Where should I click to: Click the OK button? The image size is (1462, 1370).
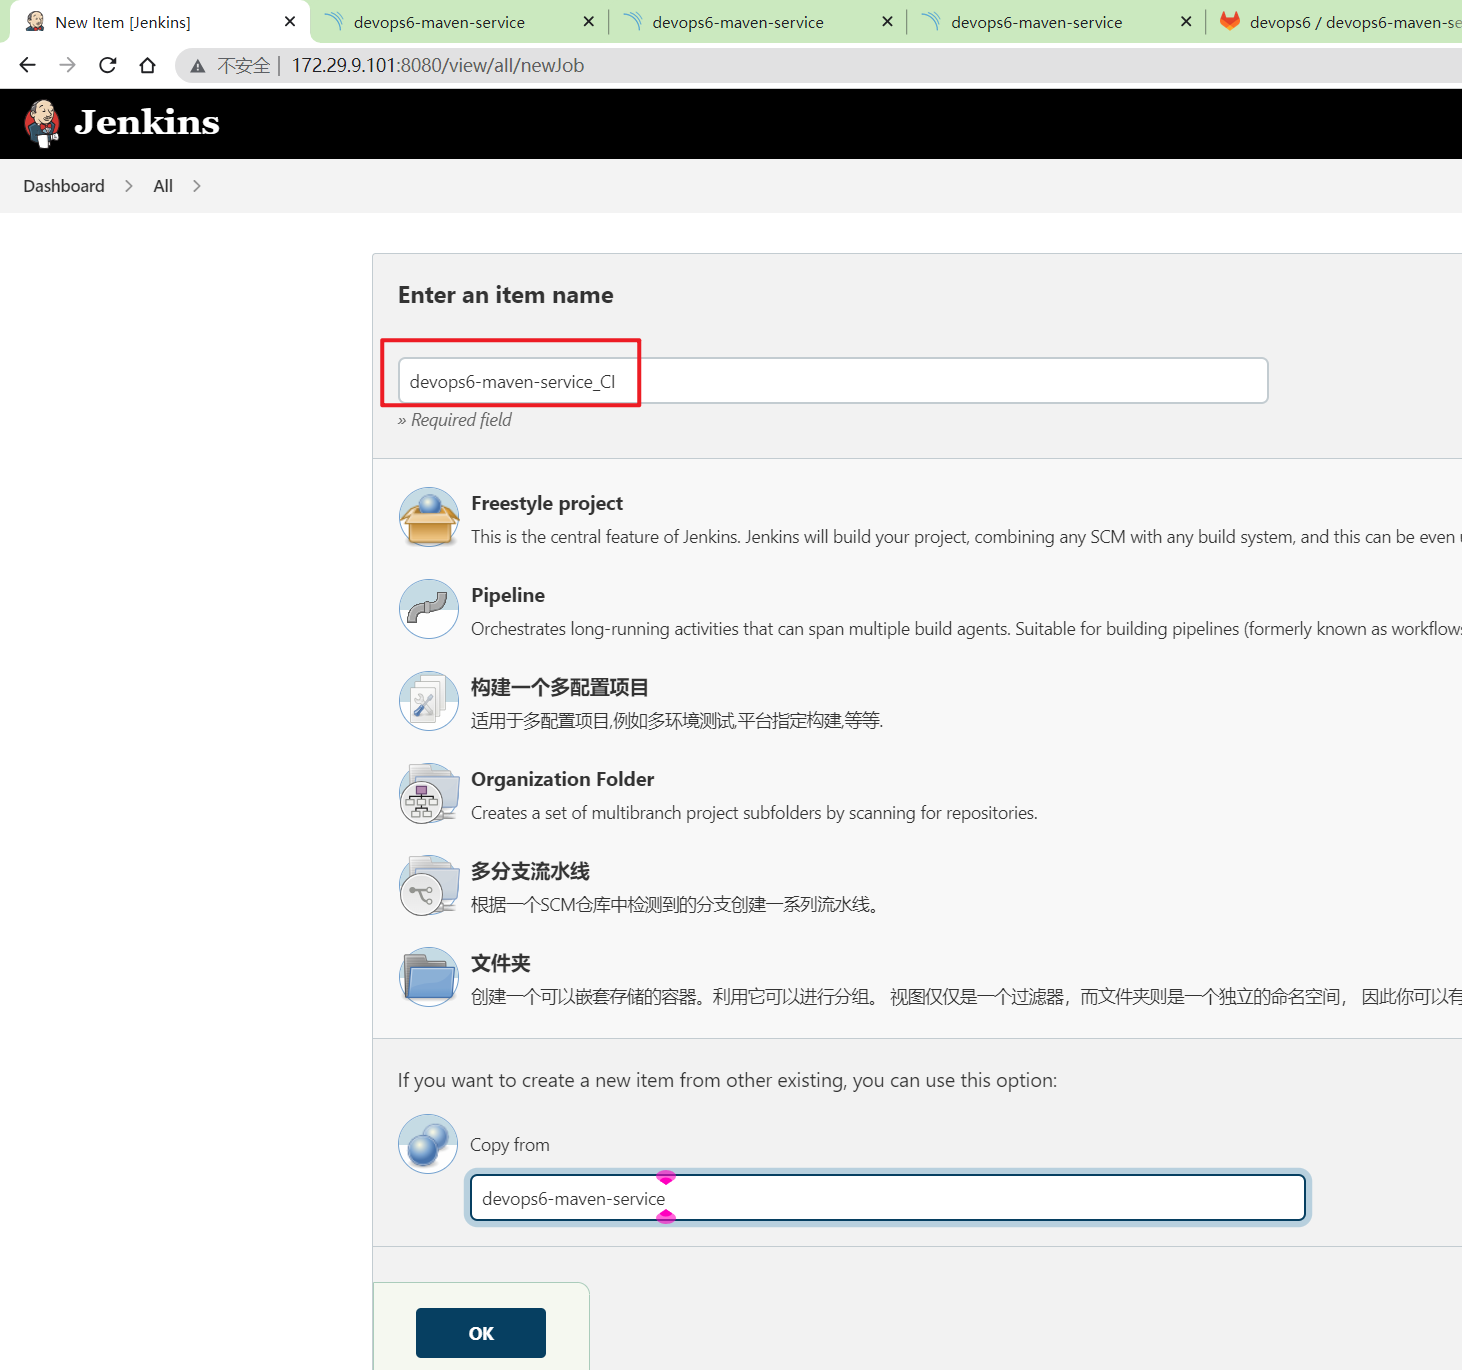(481, 1333)
